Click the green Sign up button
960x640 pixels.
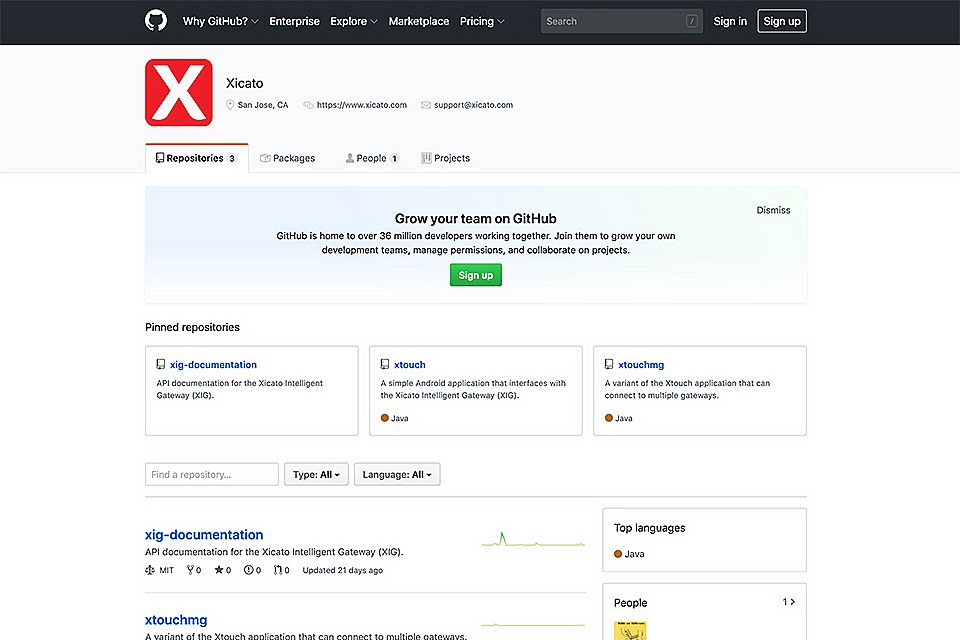pyautogui.click(x=475, y=275)
